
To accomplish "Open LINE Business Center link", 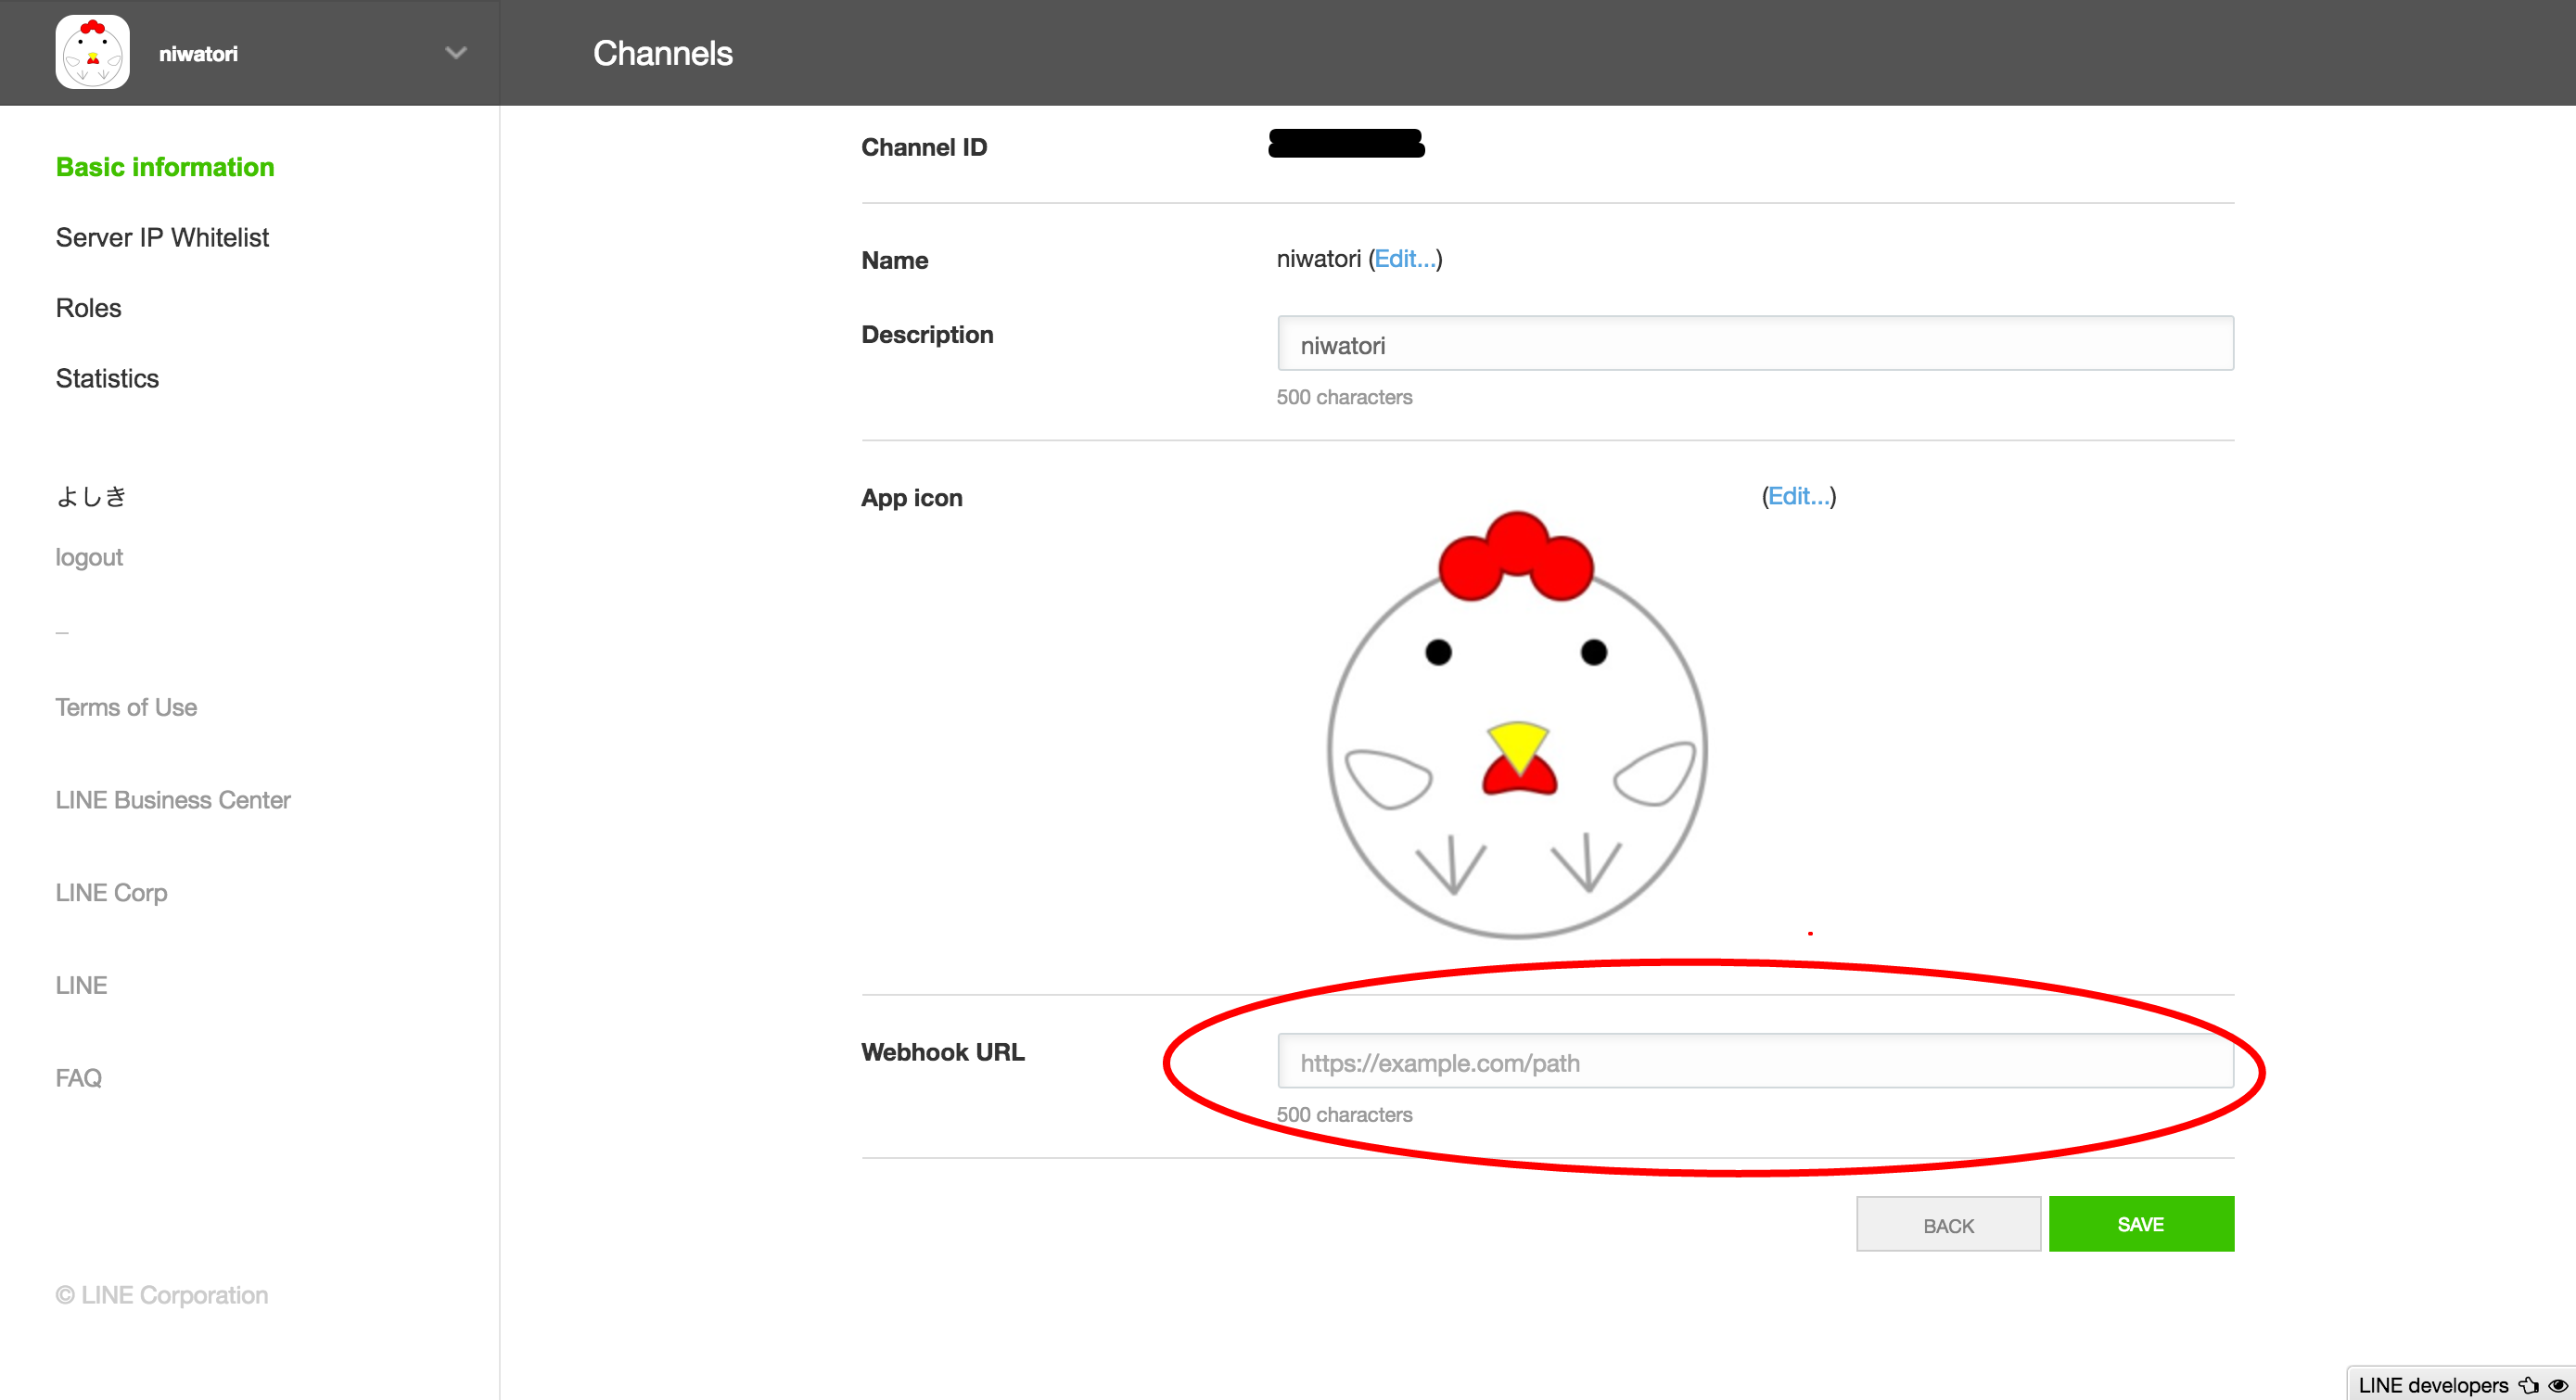I will pos(173,800).
